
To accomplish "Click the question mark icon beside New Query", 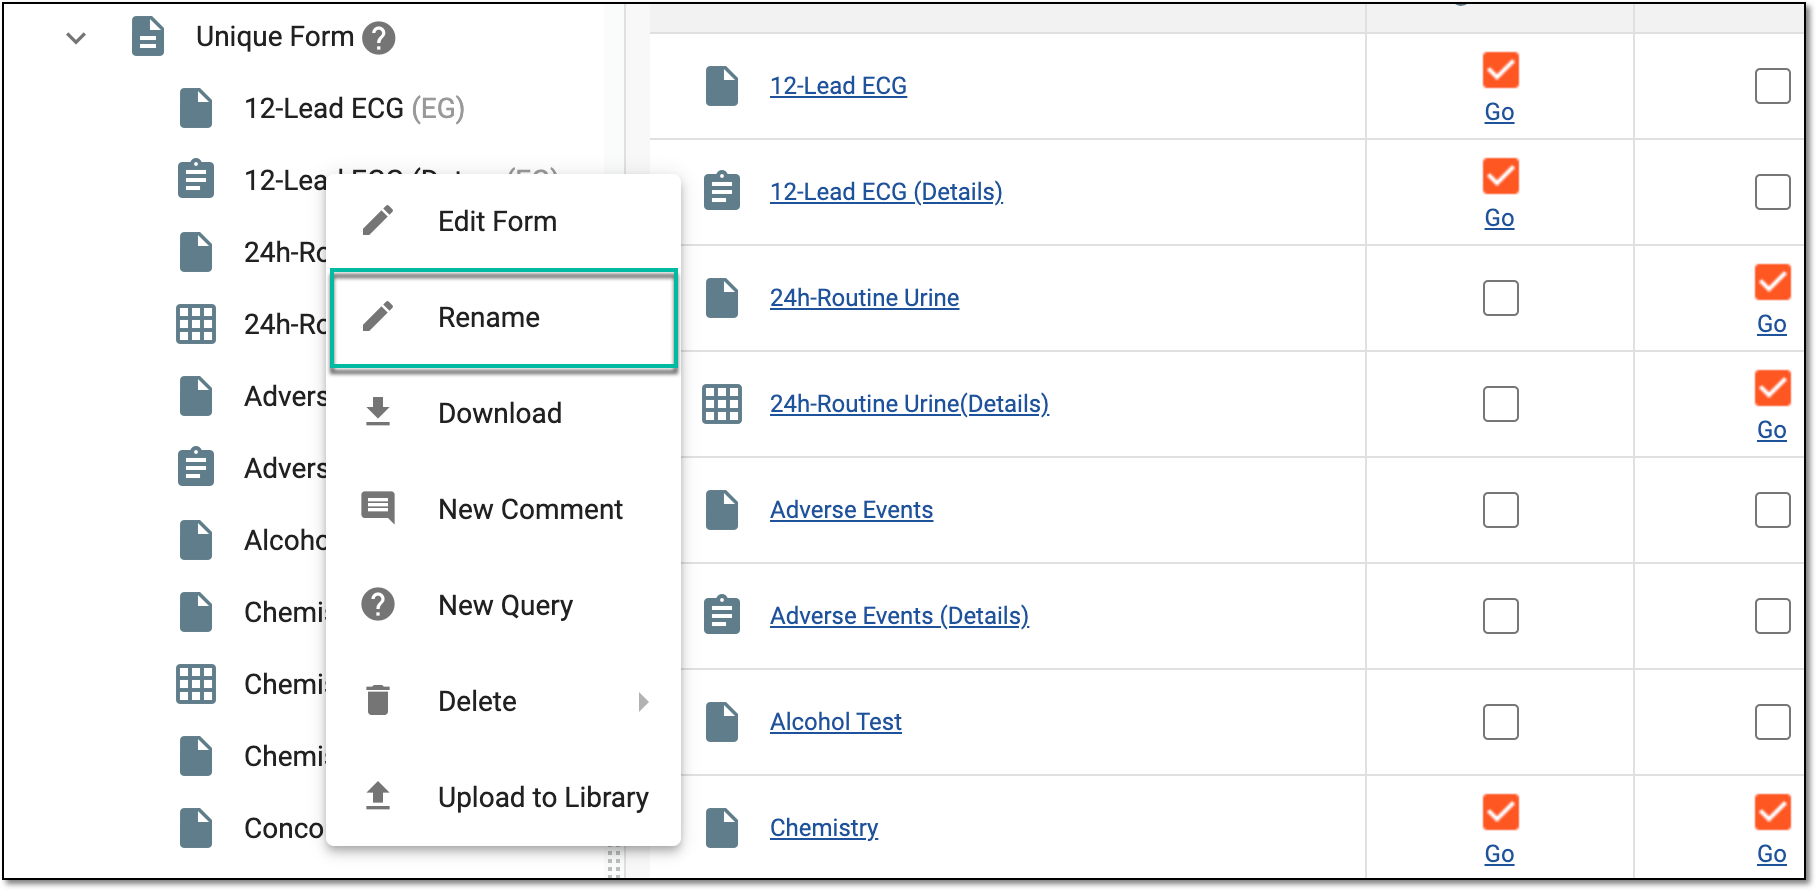I will tap(378, 604).
